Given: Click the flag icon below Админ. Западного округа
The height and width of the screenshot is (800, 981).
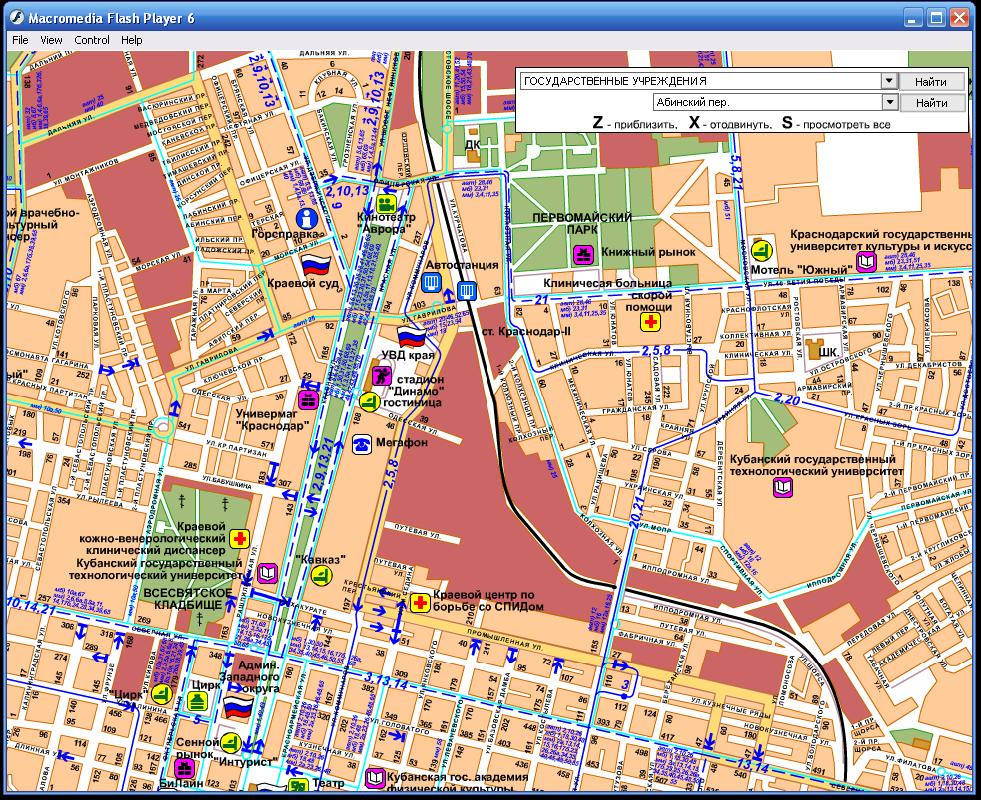Looking at the screenshot, I should 238,709.
